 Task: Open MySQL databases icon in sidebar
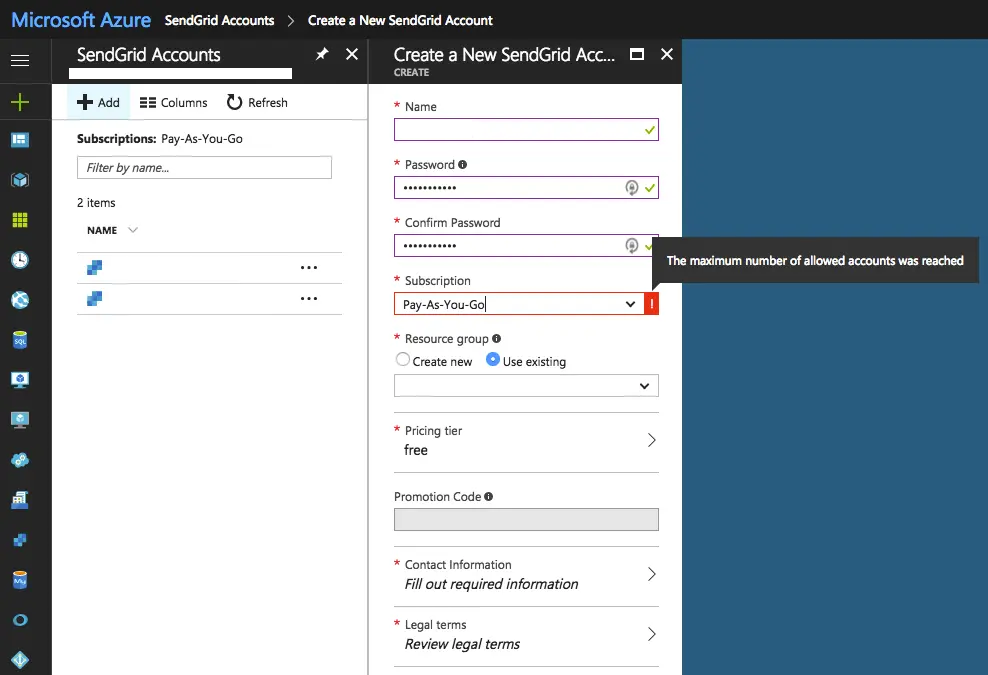[20, 580]
